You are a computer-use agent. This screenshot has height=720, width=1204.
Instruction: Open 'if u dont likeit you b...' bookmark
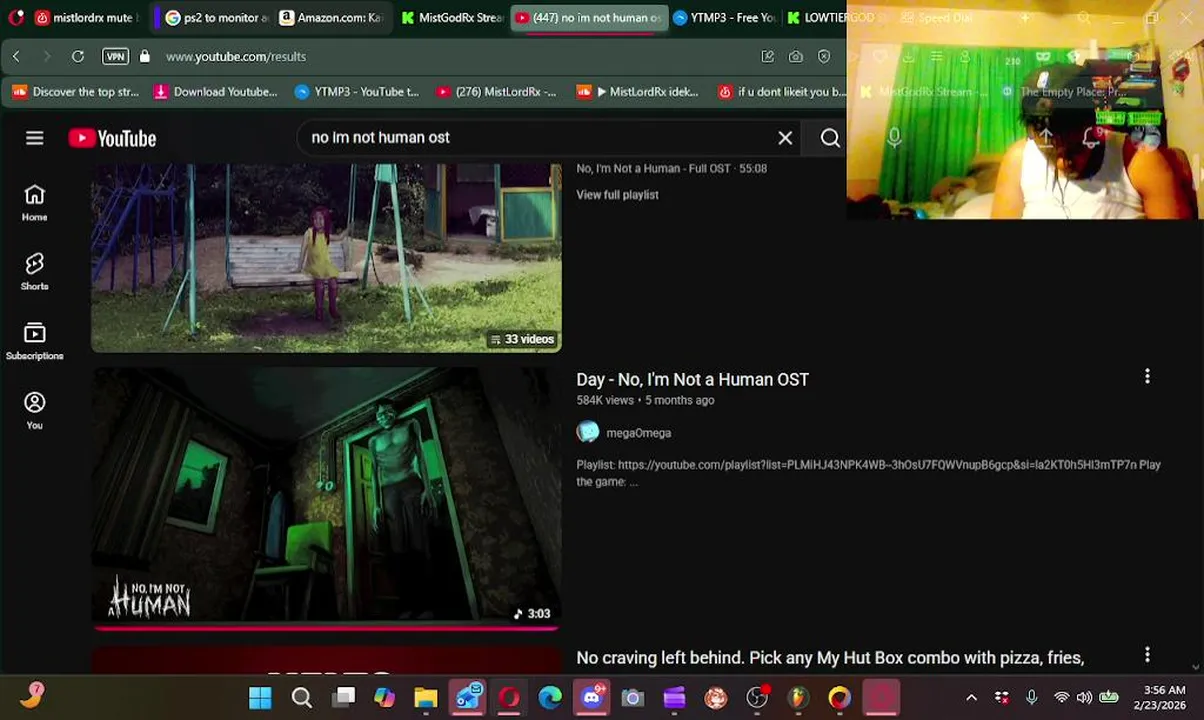tap(782, 92)
